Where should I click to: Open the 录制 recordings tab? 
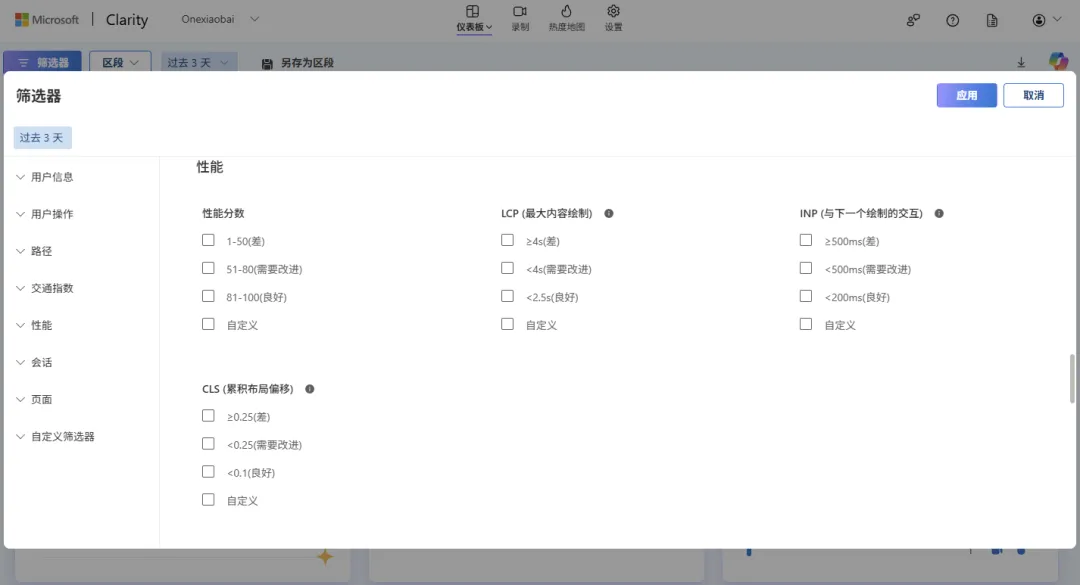click(x=520, y=19)
